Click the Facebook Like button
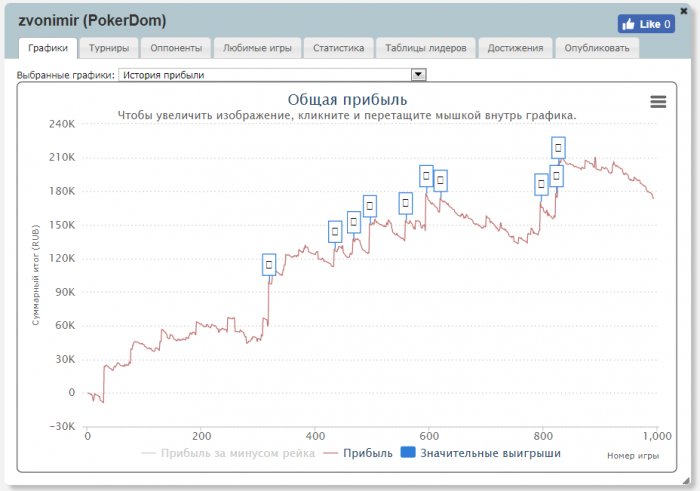This screenshot has height=491, width=700. pos(646,24)
